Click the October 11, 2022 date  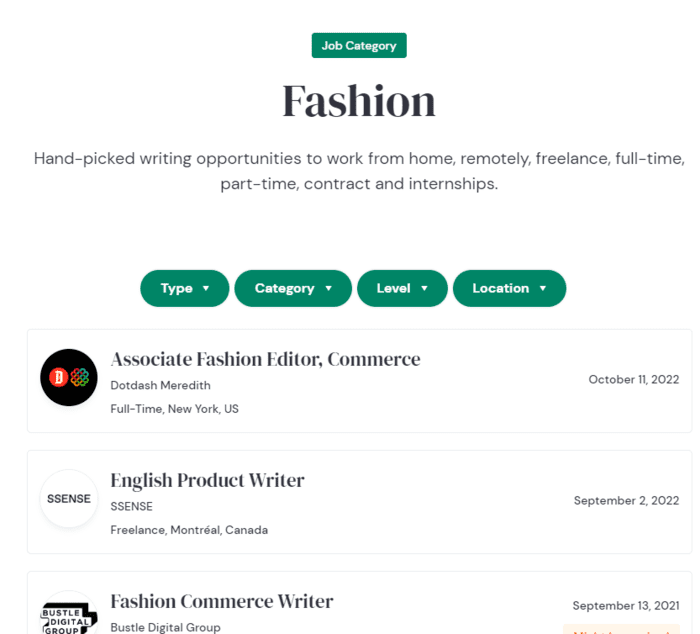click(x=633, y=379)
